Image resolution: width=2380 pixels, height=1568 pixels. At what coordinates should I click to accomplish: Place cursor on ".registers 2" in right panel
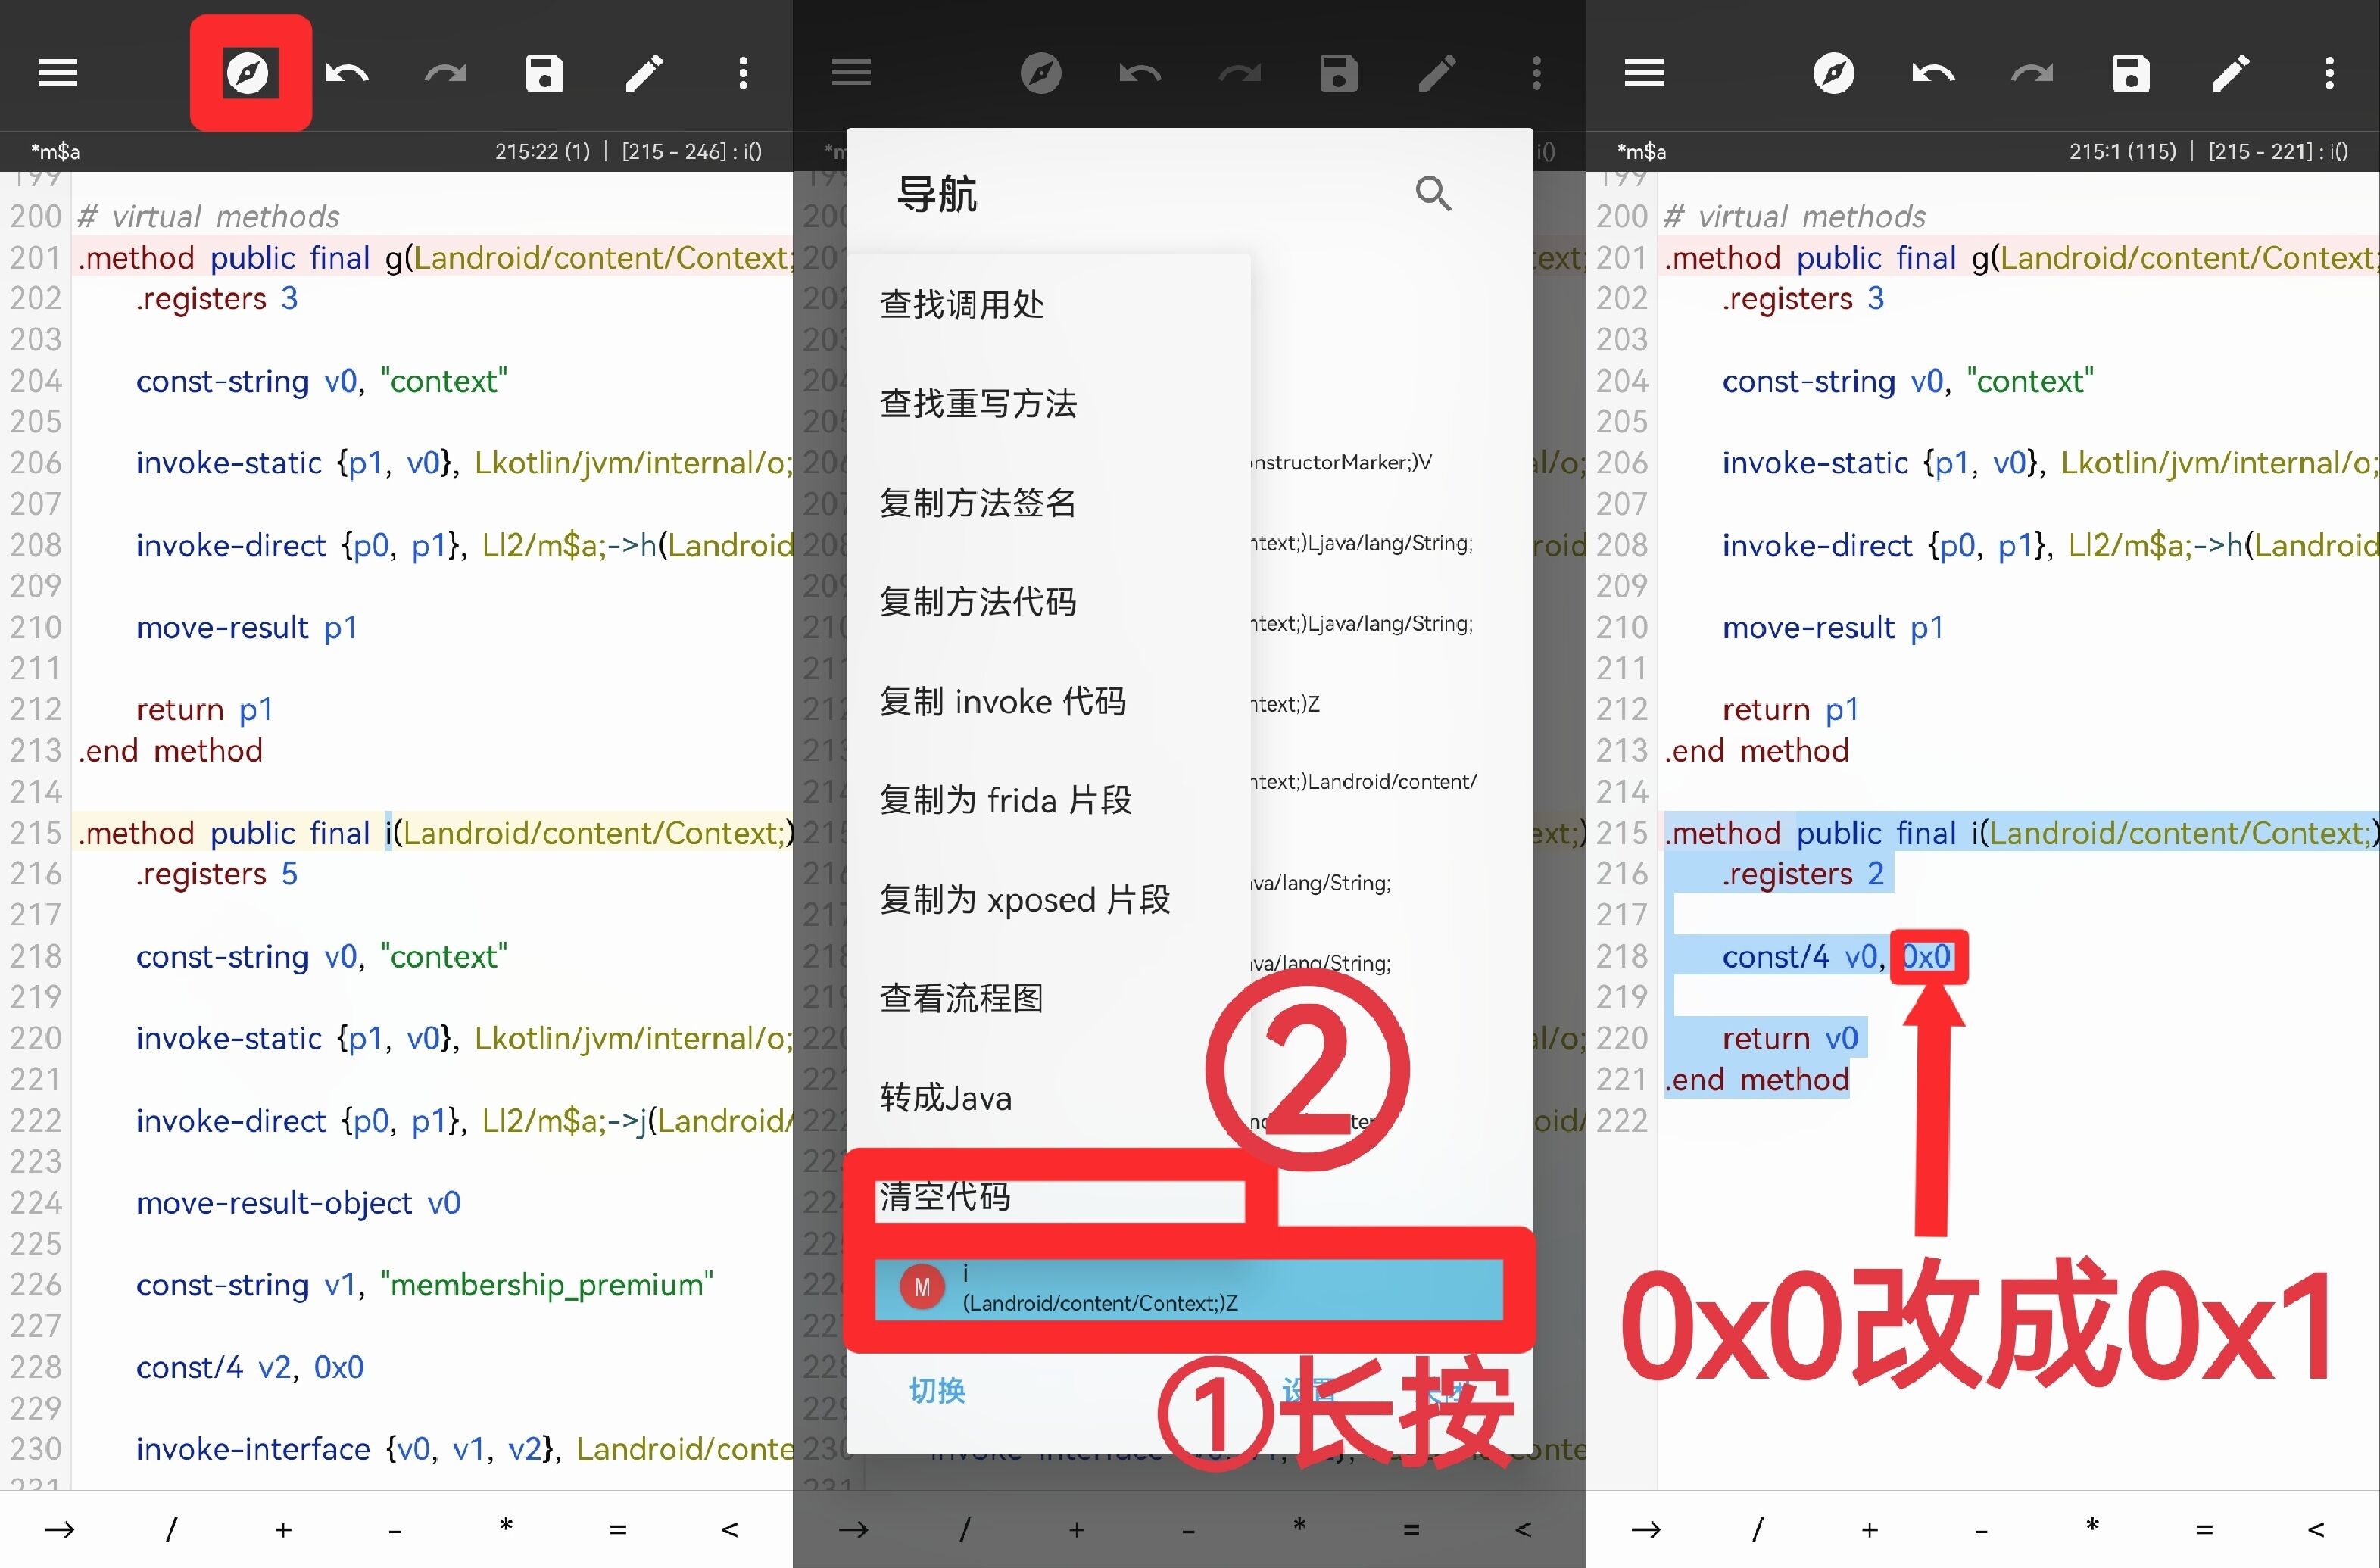1803,874
